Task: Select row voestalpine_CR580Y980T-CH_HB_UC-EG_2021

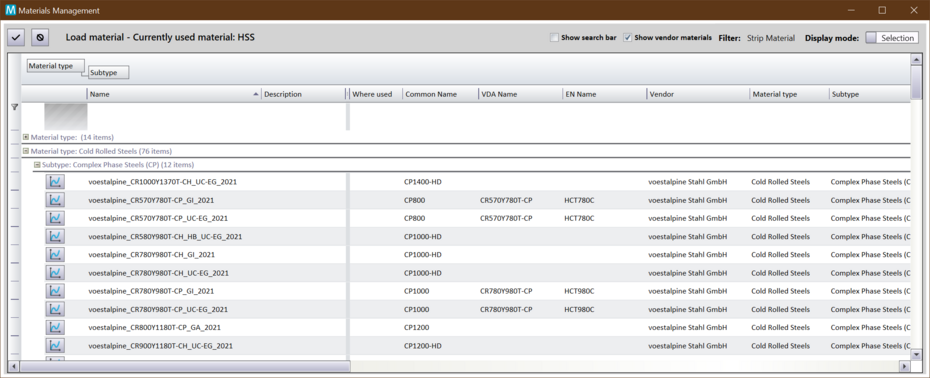Action: tap(466, 236)
